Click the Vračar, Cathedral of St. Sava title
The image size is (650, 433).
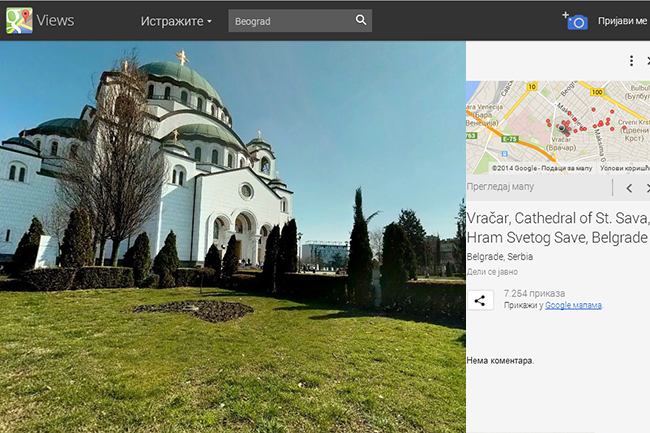click(x=558, y=227)
